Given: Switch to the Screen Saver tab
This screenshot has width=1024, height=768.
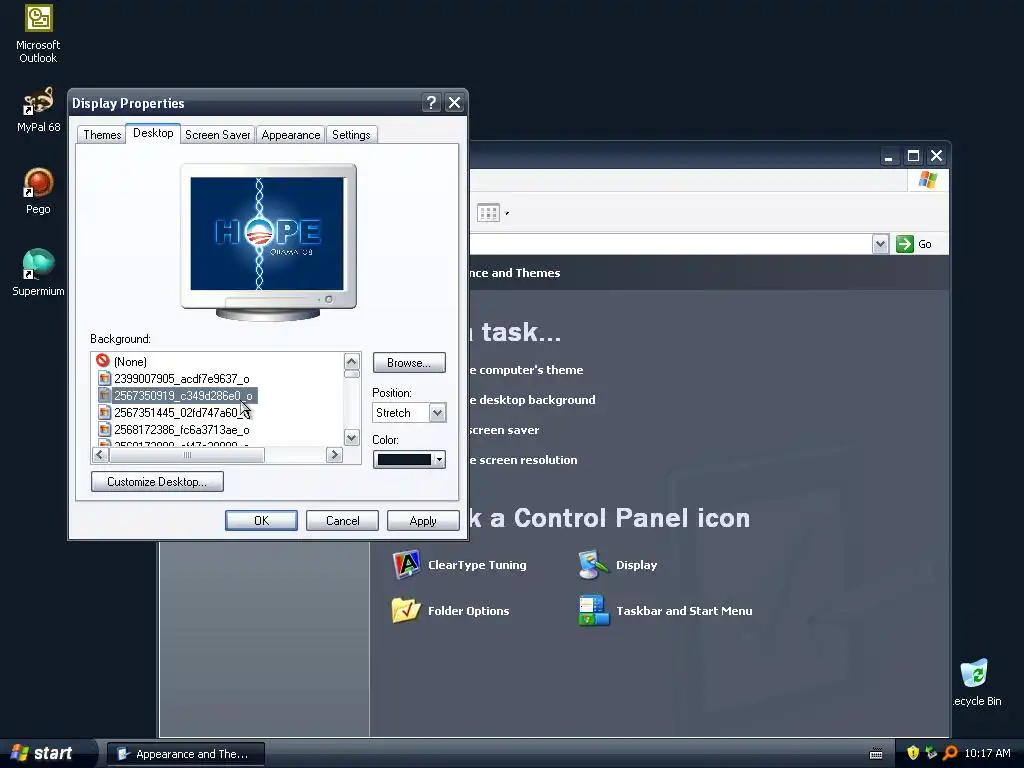Looking at the screenshot, I should coord(217,135).
